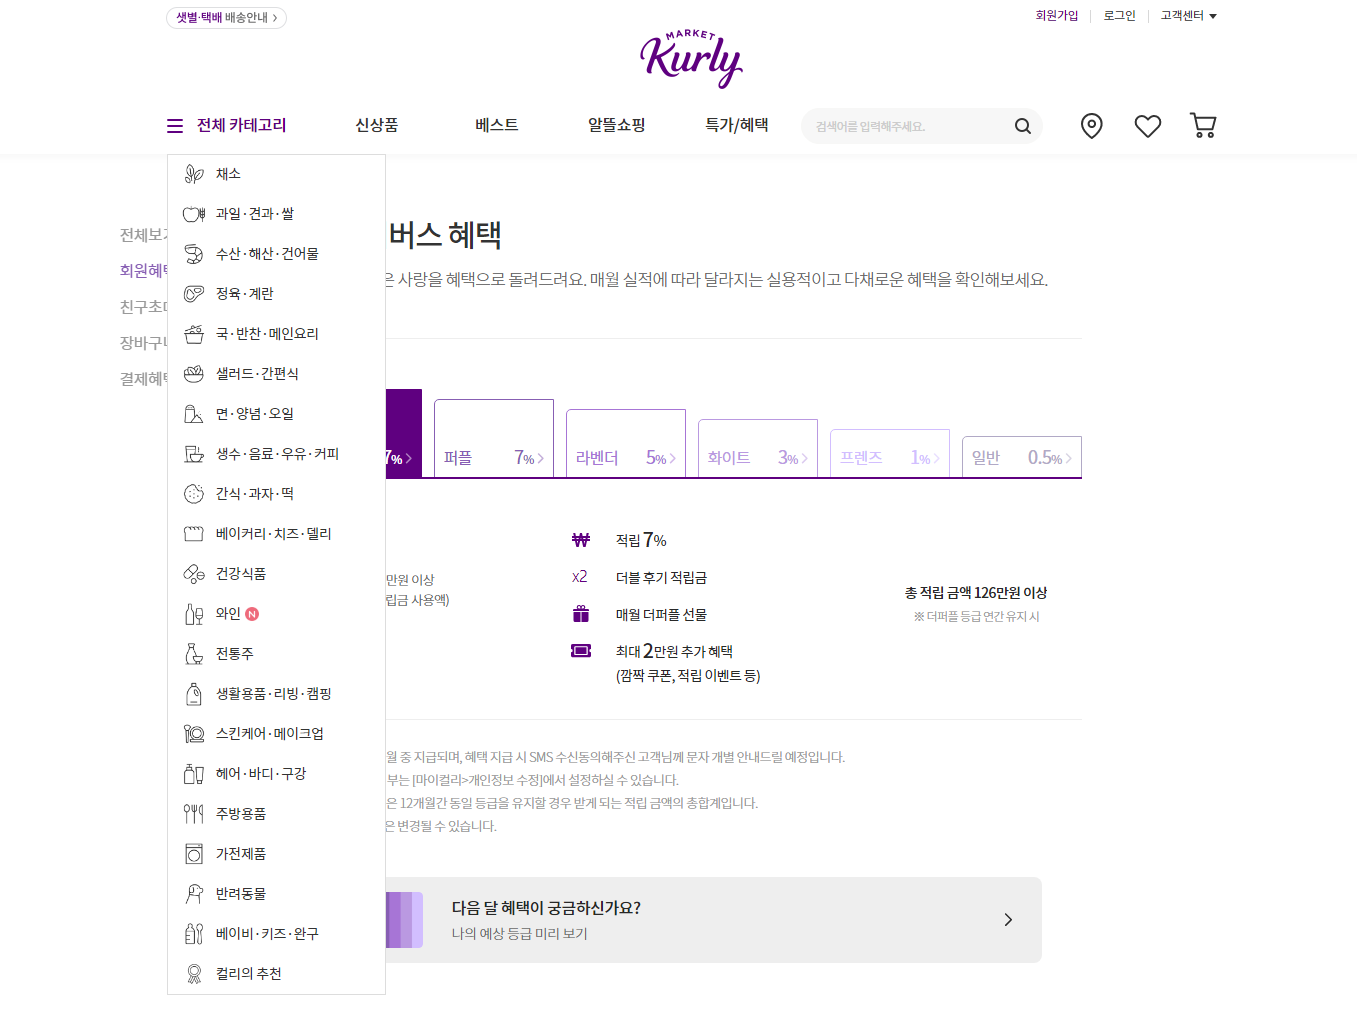
Task: Click the 주방용품 utensils icon
Action: [x=194, y=814]
